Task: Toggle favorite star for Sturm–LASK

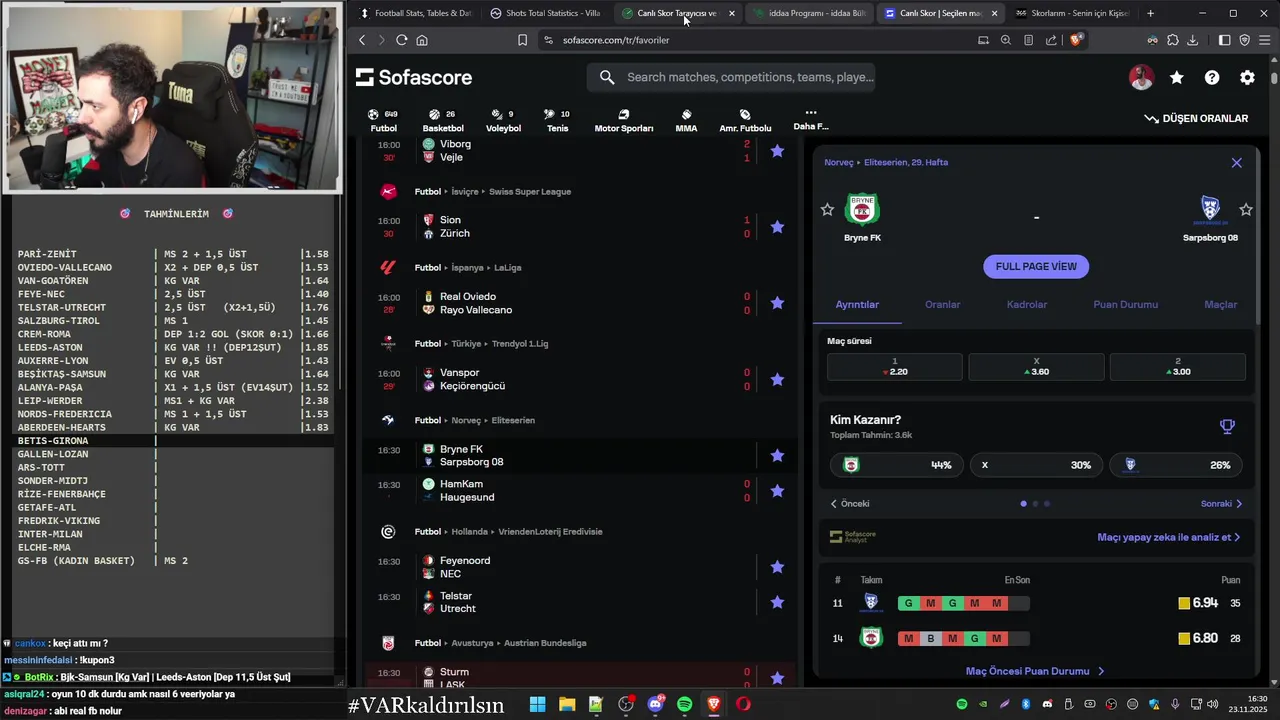Action: (x=777, y=678)
